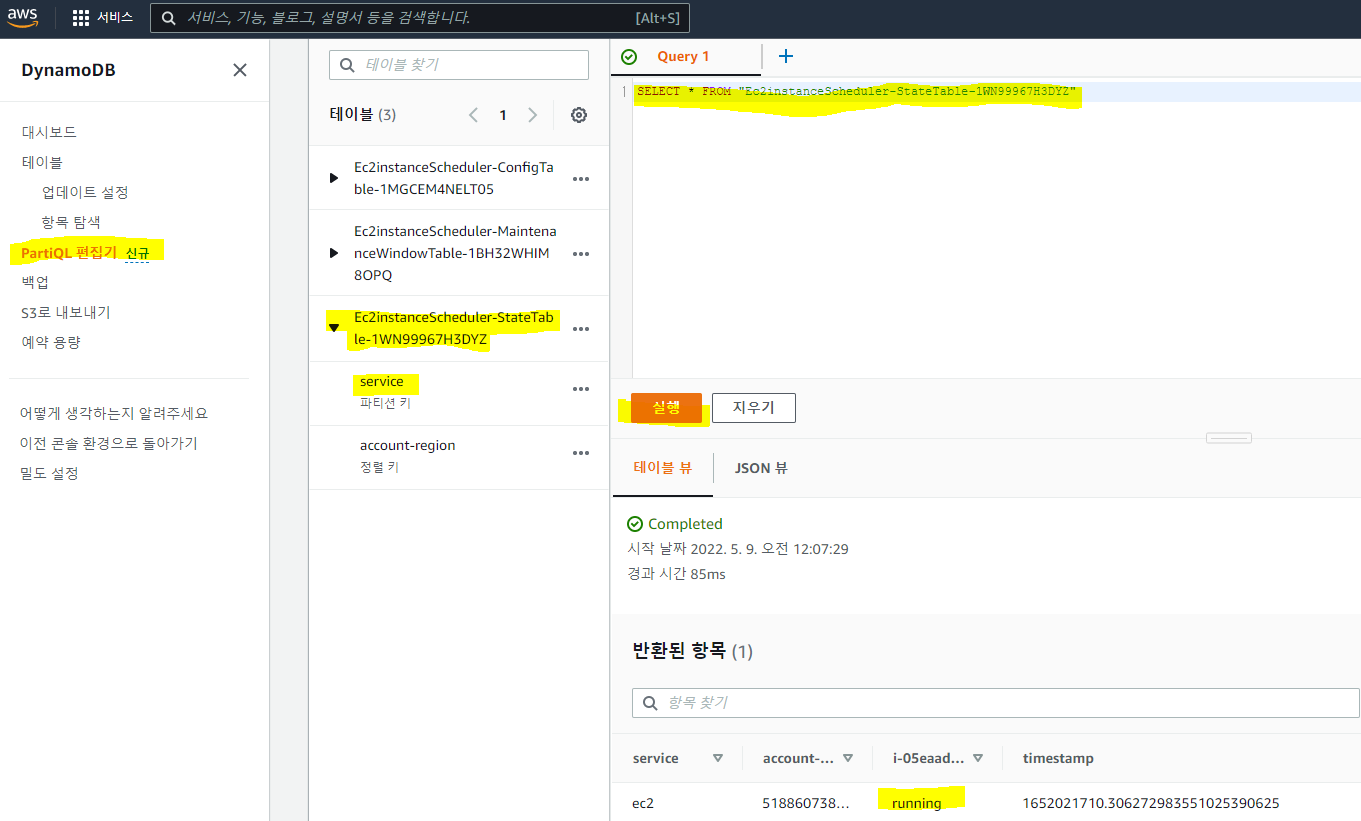Open actions menu for StateTable
The width and height of the screenshot is (1361, 821).
(581, 329)
